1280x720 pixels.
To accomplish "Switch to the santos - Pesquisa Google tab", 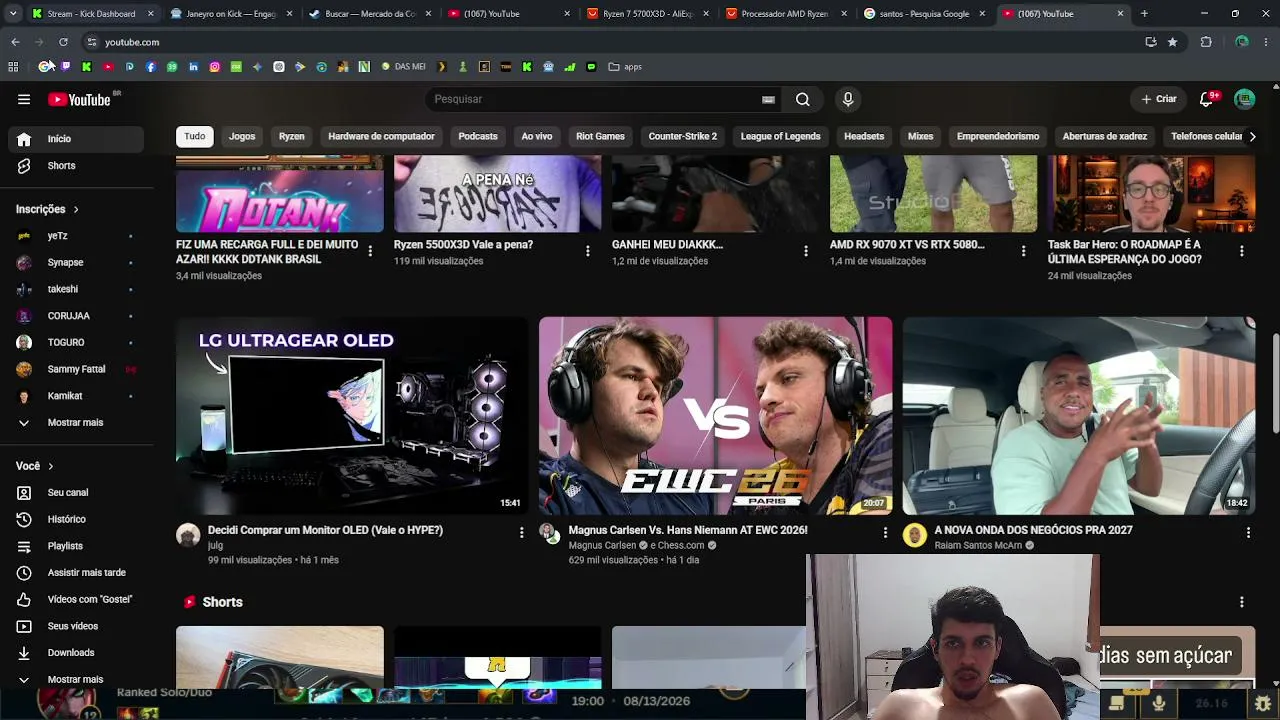I will pos(924,14).
